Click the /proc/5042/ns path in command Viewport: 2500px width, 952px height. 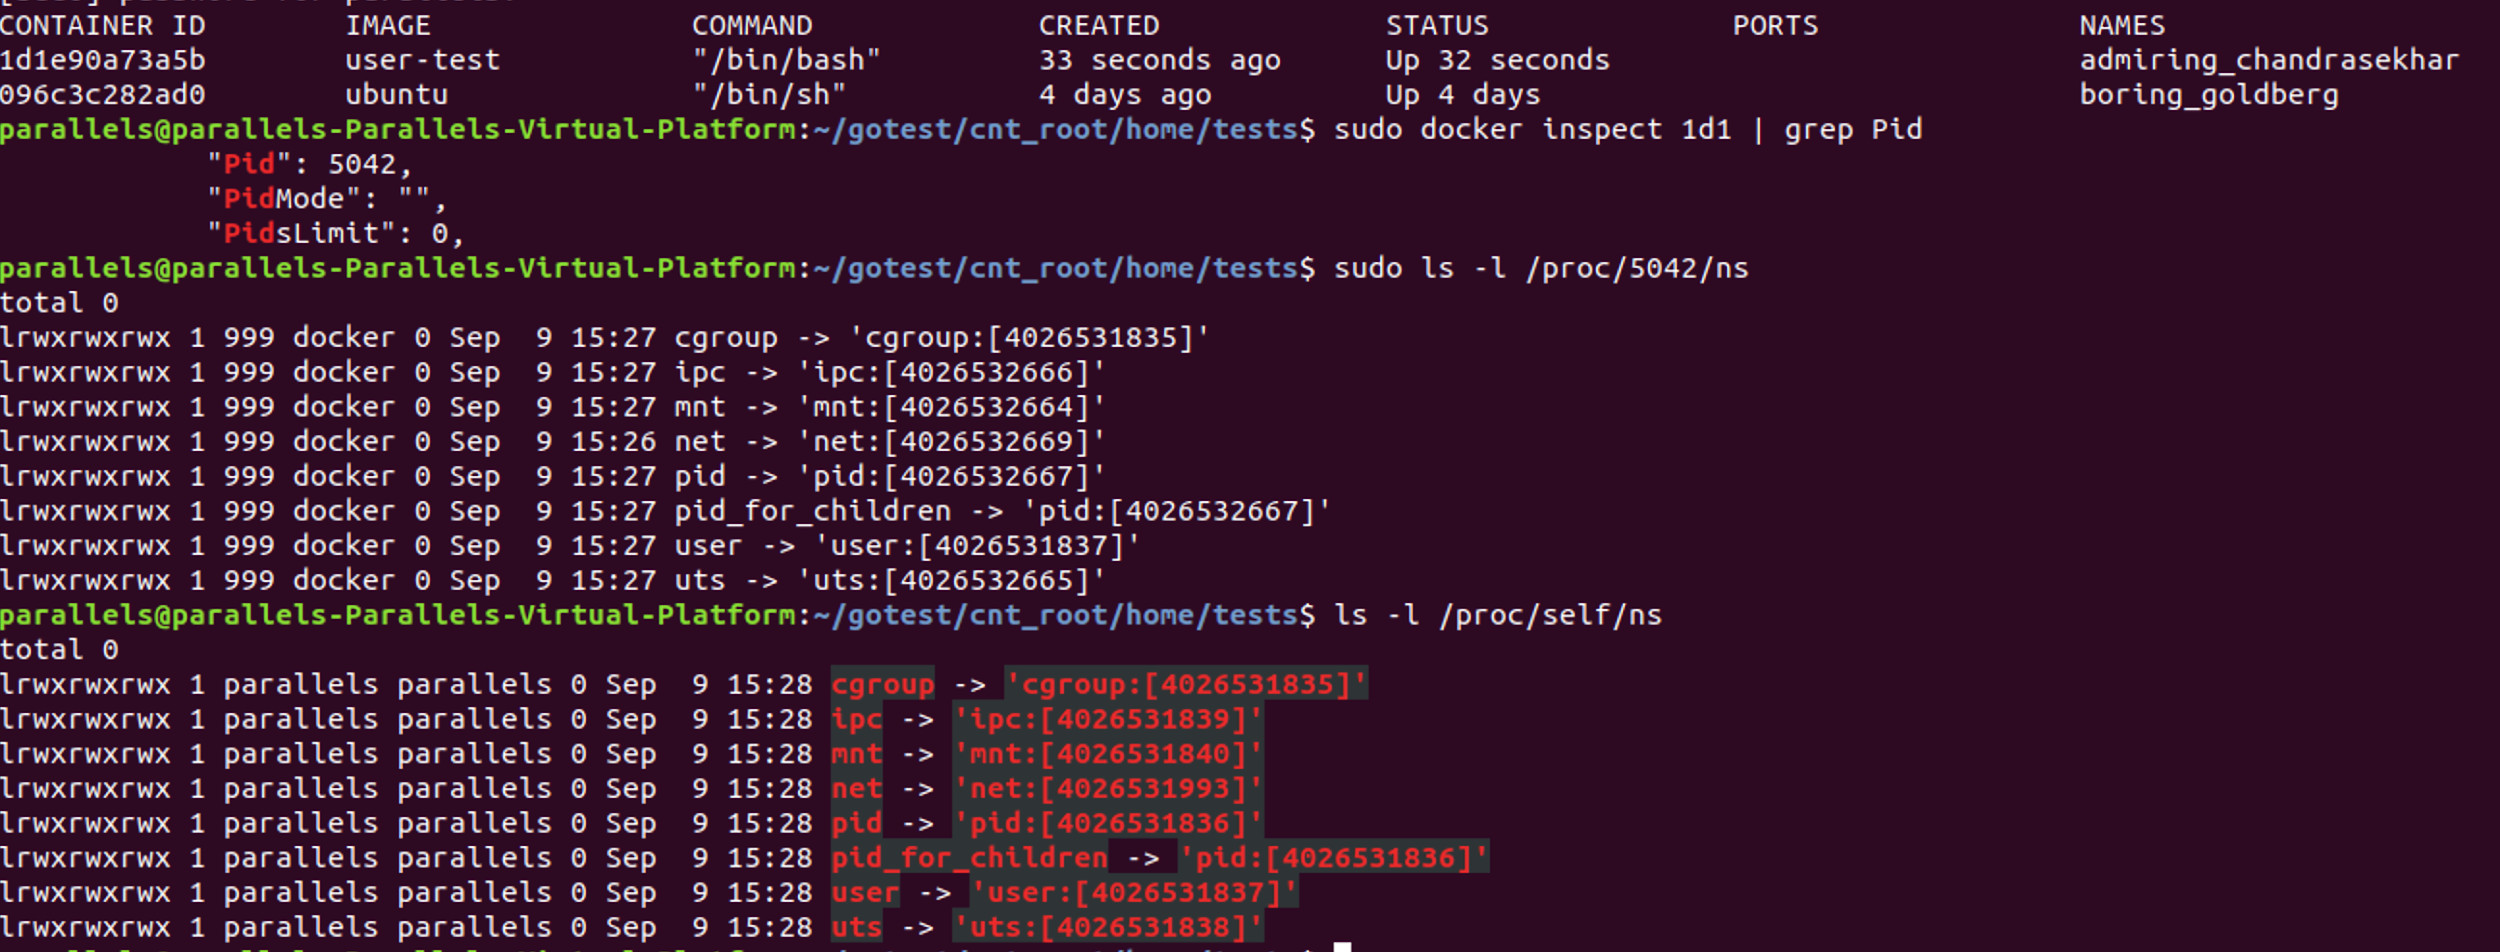(x=1636, y=269)
